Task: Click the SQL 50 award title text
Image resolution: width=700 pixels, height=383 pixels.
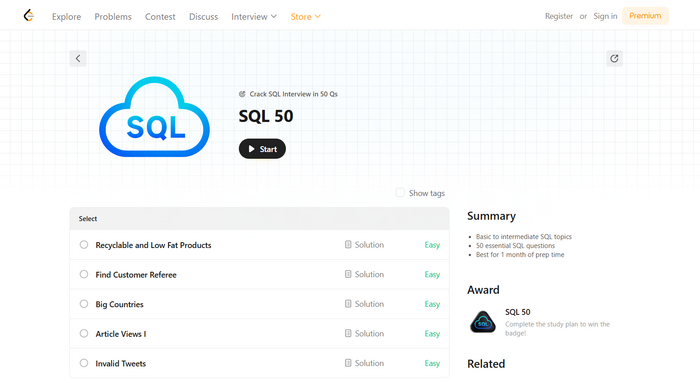Action: tap(517, 312)
